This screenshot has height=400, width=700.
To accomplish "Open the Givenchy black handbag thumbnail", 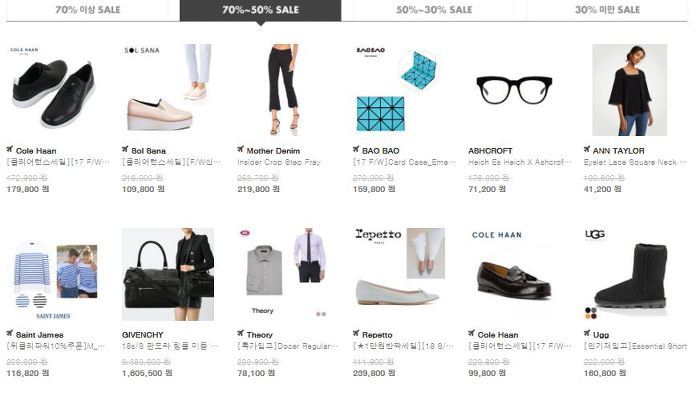I will (168, 274).
